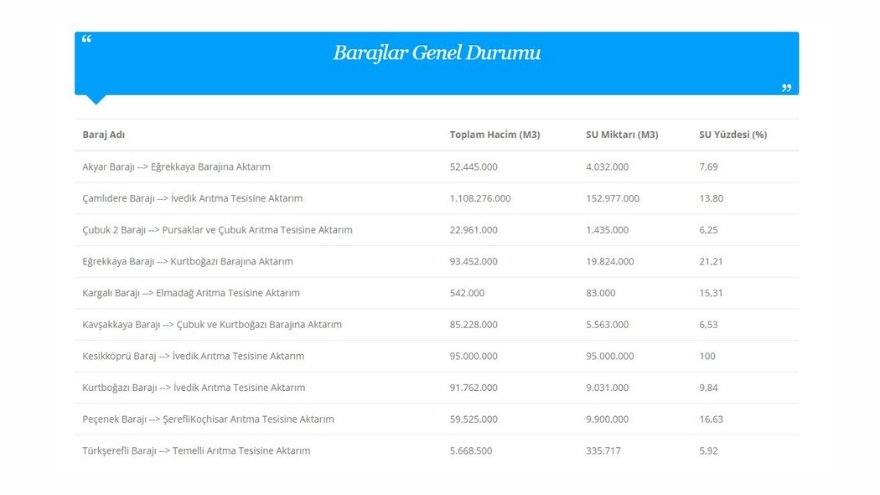The width and height of the screenshot is (880, 495).
Task: Click the Barajlar Genel Durumu title
Action: click(x=437, y=53)
